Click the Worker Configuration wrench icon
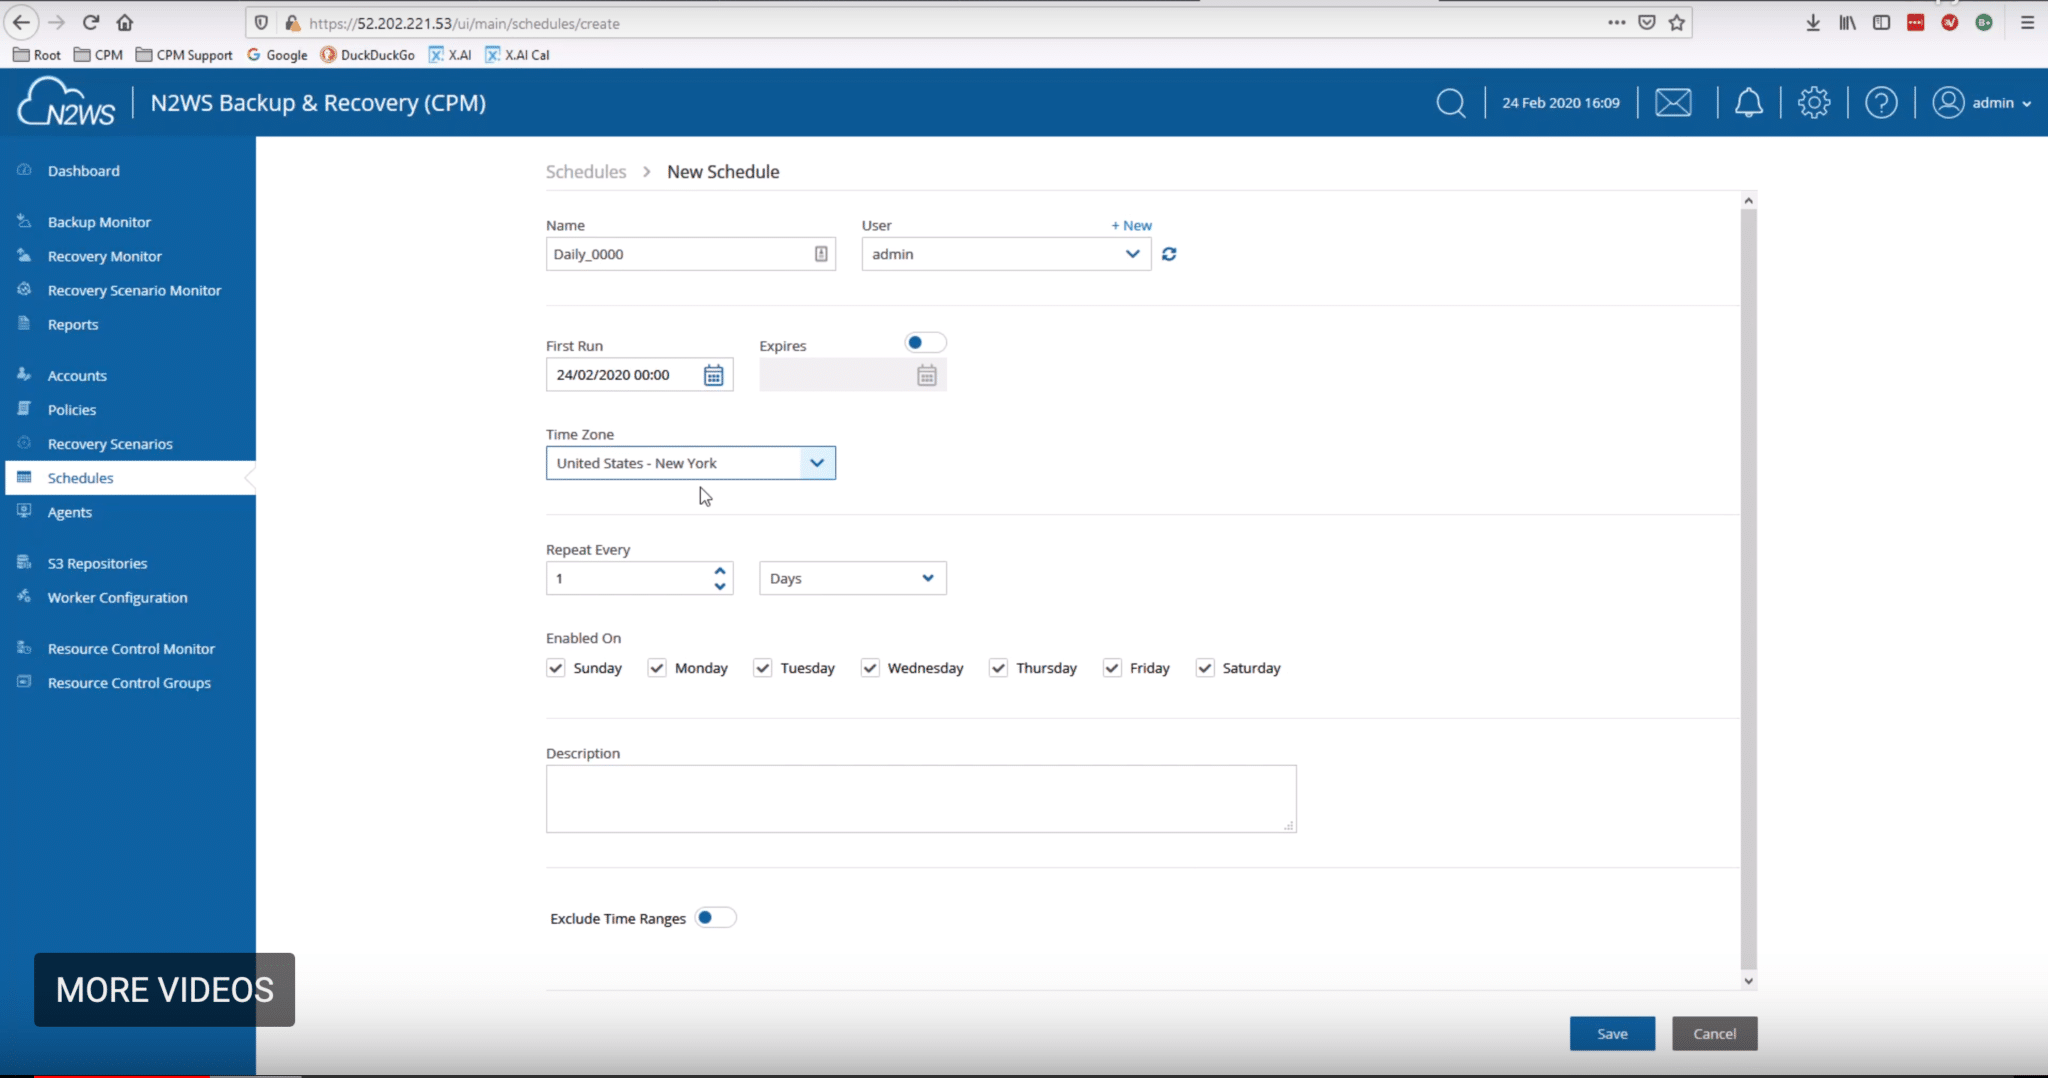This screenshot has height=1078, width=2048. click(24, 597)
